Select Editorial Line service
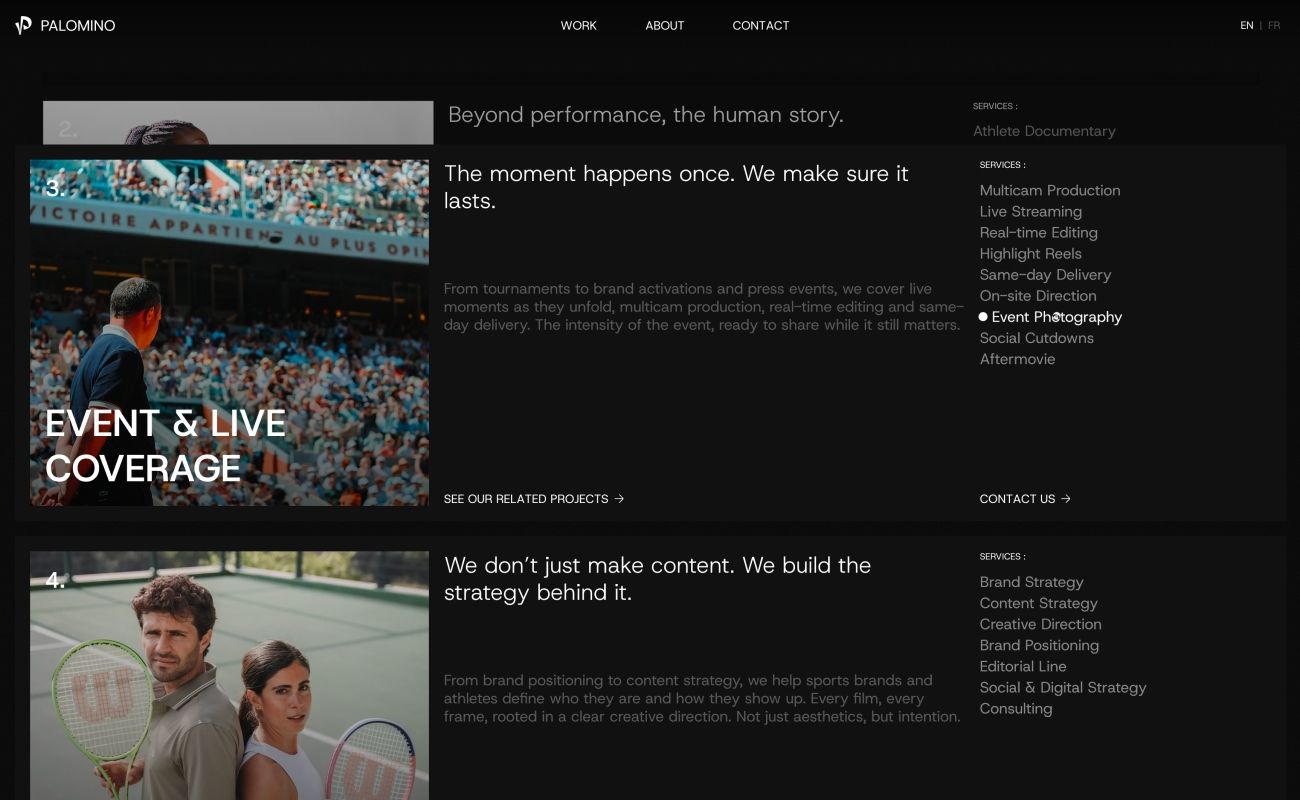The image size is (1300, 800). pos(1023,666)
